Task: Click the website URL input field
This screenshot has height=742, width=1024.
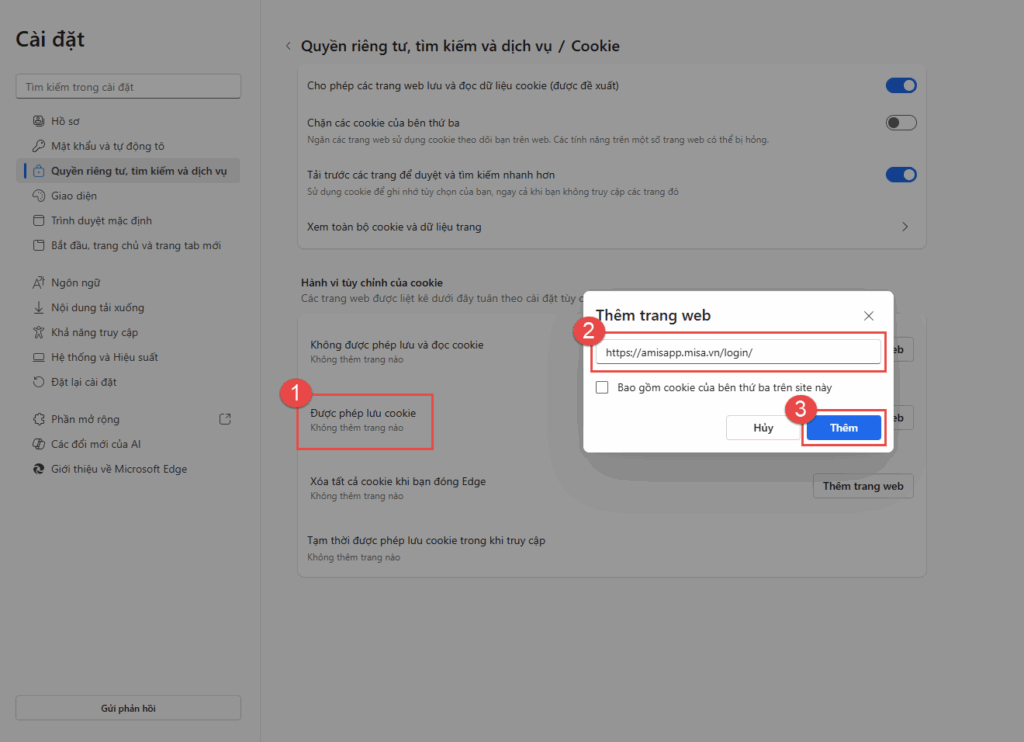Action: (737, 352)
